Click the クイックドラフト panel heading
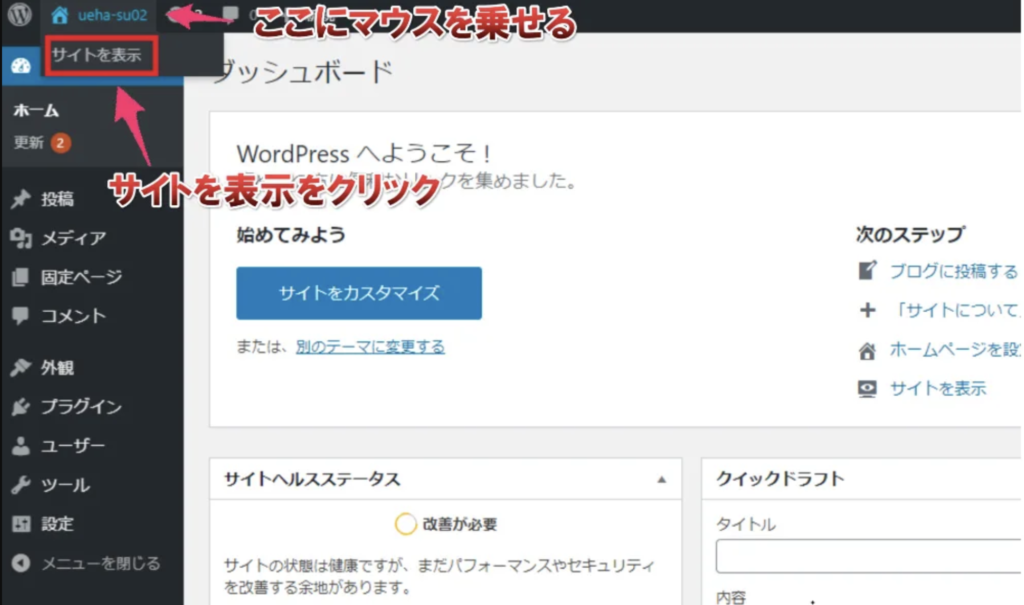1024x605 pixels. point(780,479)
